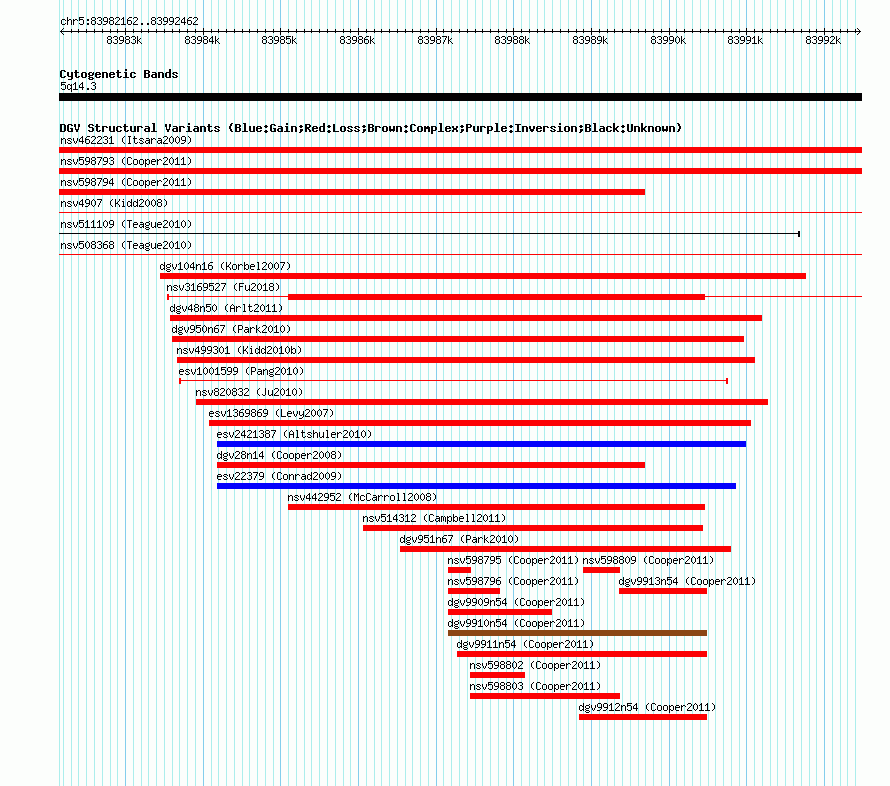Screen dimensions: 890x786
Task: Click nsv598803 (Cooper2011) label
Action: click(535, 686)
